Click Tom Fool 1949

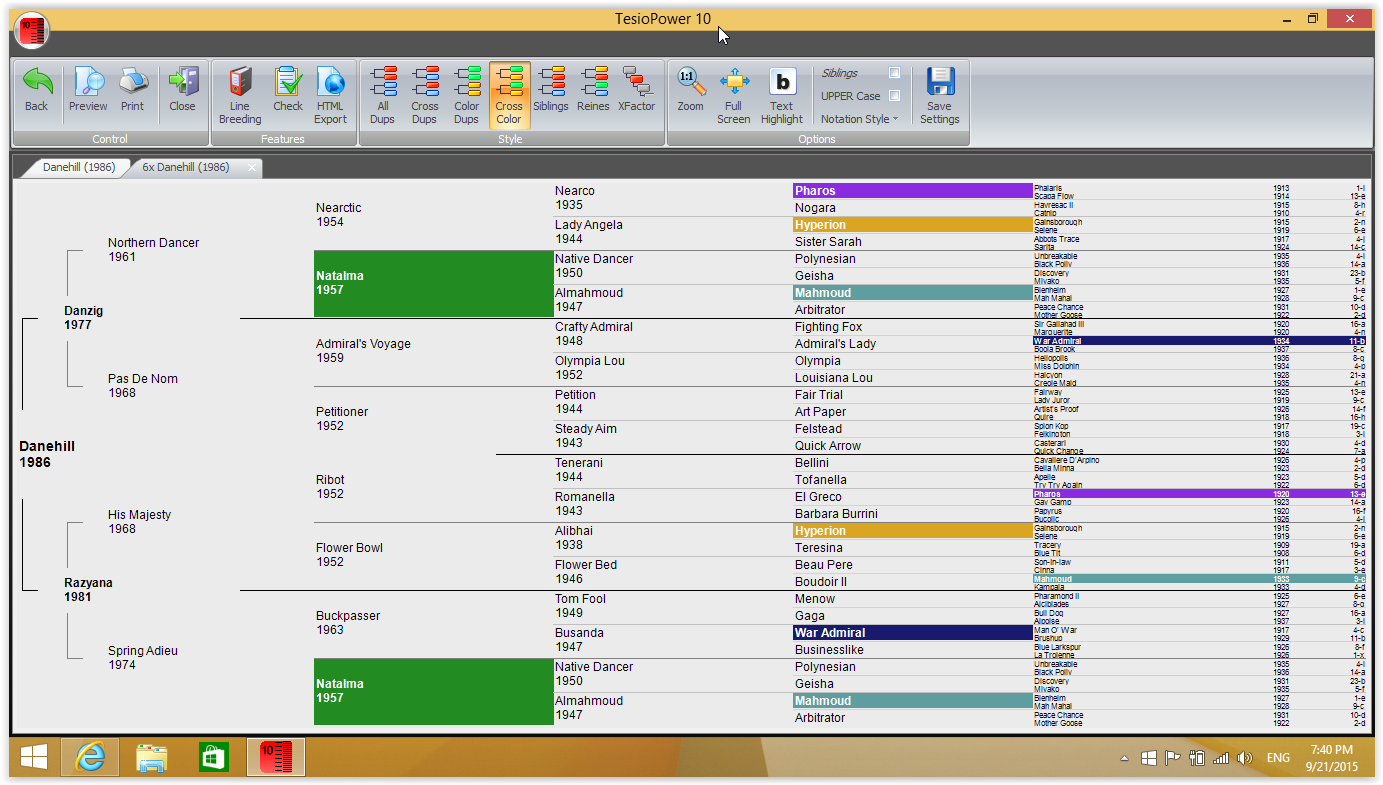pos(582,606)
